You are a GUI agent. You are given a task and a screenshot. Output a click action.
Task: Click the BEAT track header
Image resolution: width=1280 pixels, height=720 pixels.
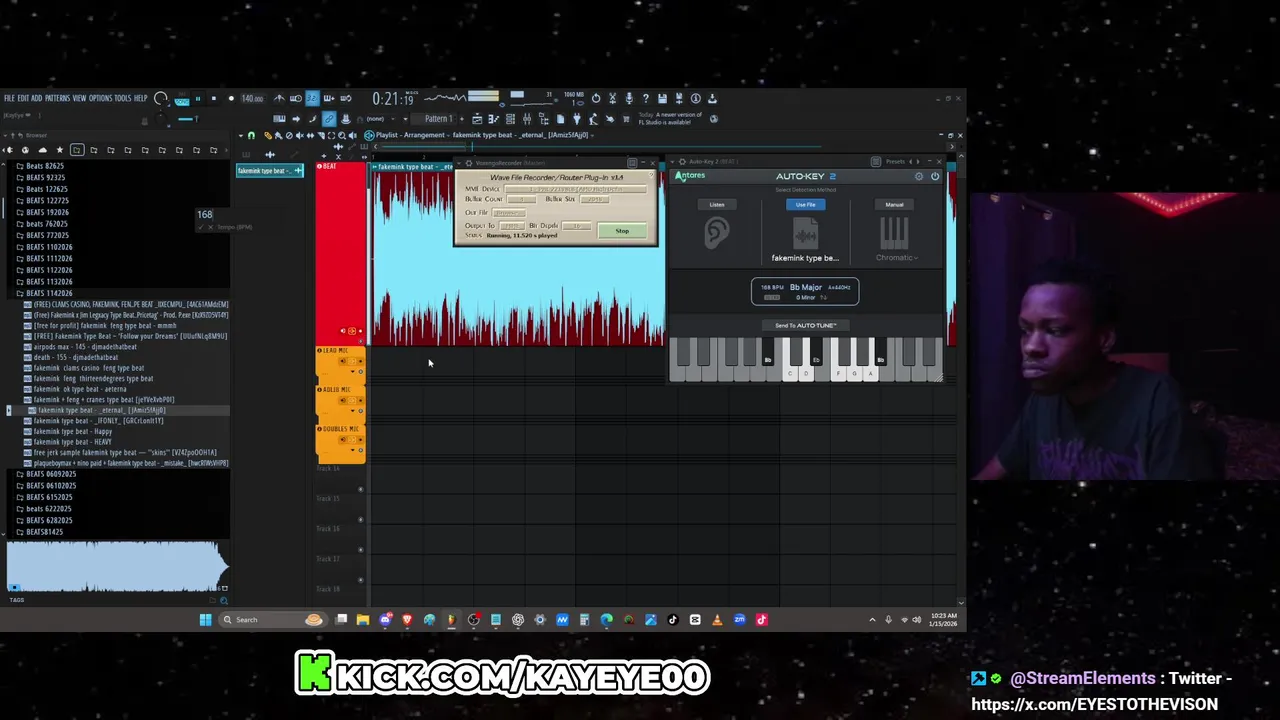click(341, 255)
